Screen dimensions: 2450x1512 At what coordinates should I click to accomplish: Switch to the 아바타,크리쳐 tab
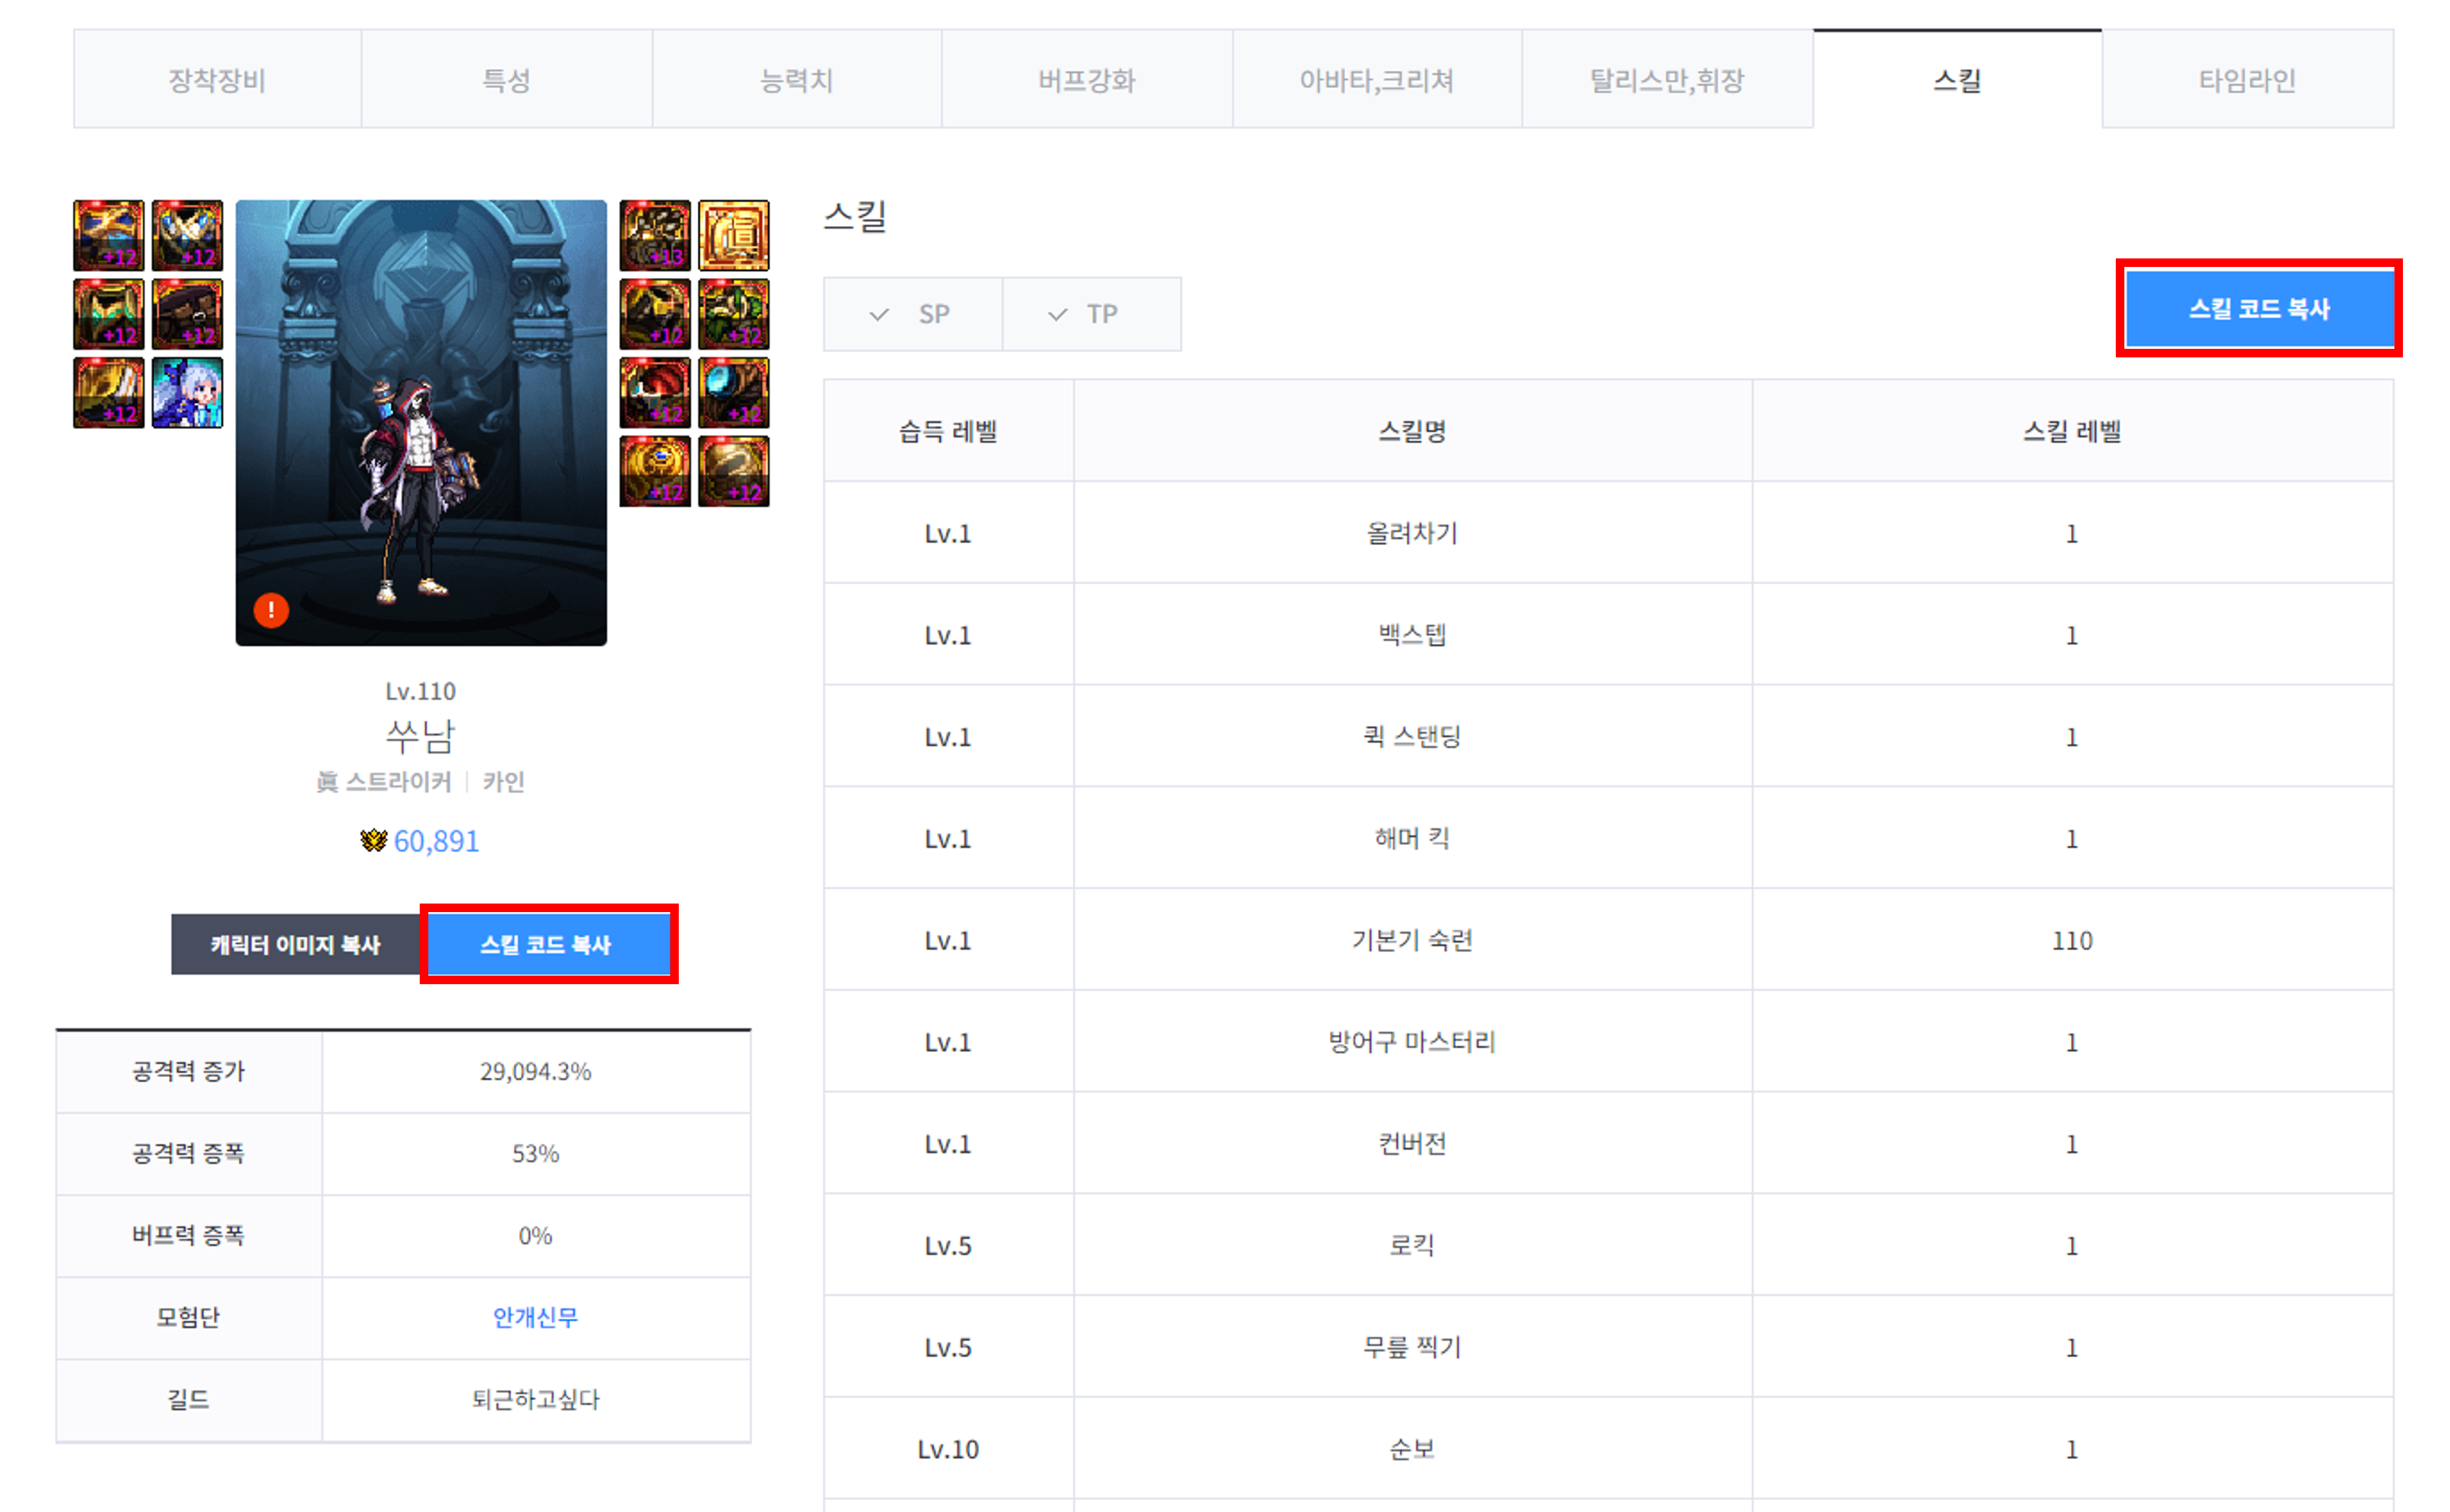click(1376, 79)
